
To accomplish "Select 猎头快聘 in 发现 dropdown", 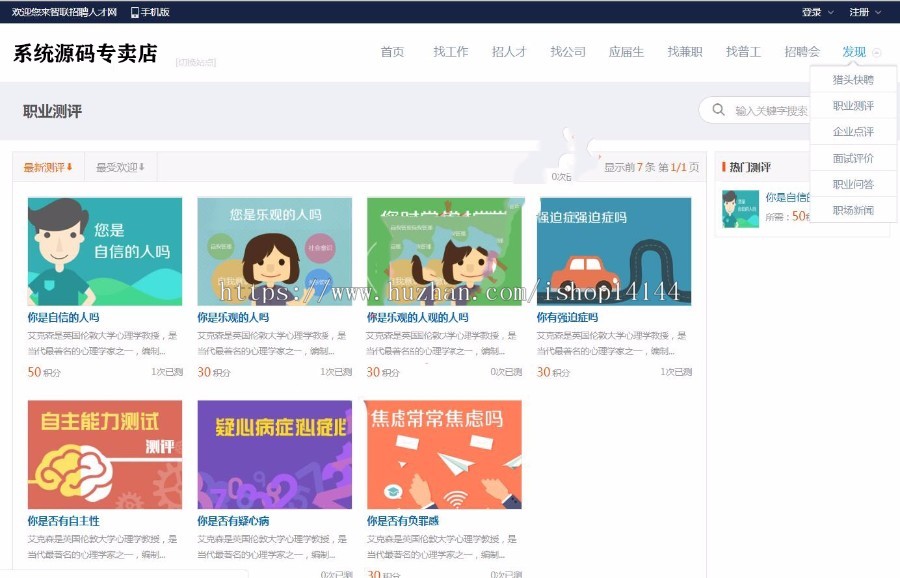I will (x=853, y=79).
